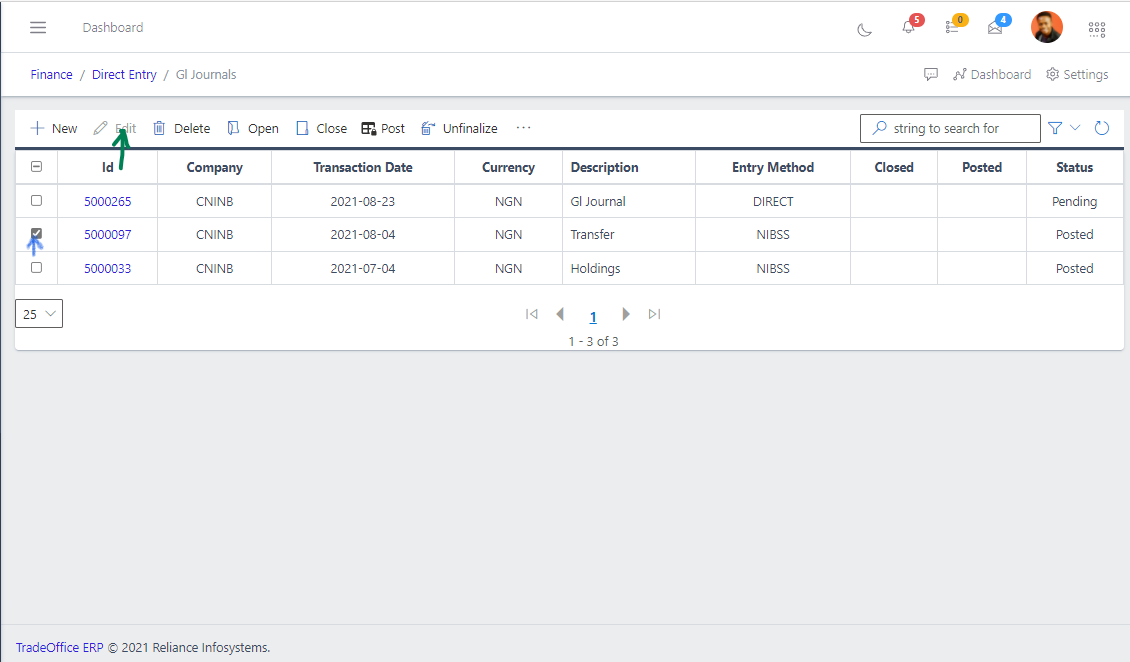This screenshot has height=662, width=1130.
Task: Sort by Status column header
Action: 1075,167
